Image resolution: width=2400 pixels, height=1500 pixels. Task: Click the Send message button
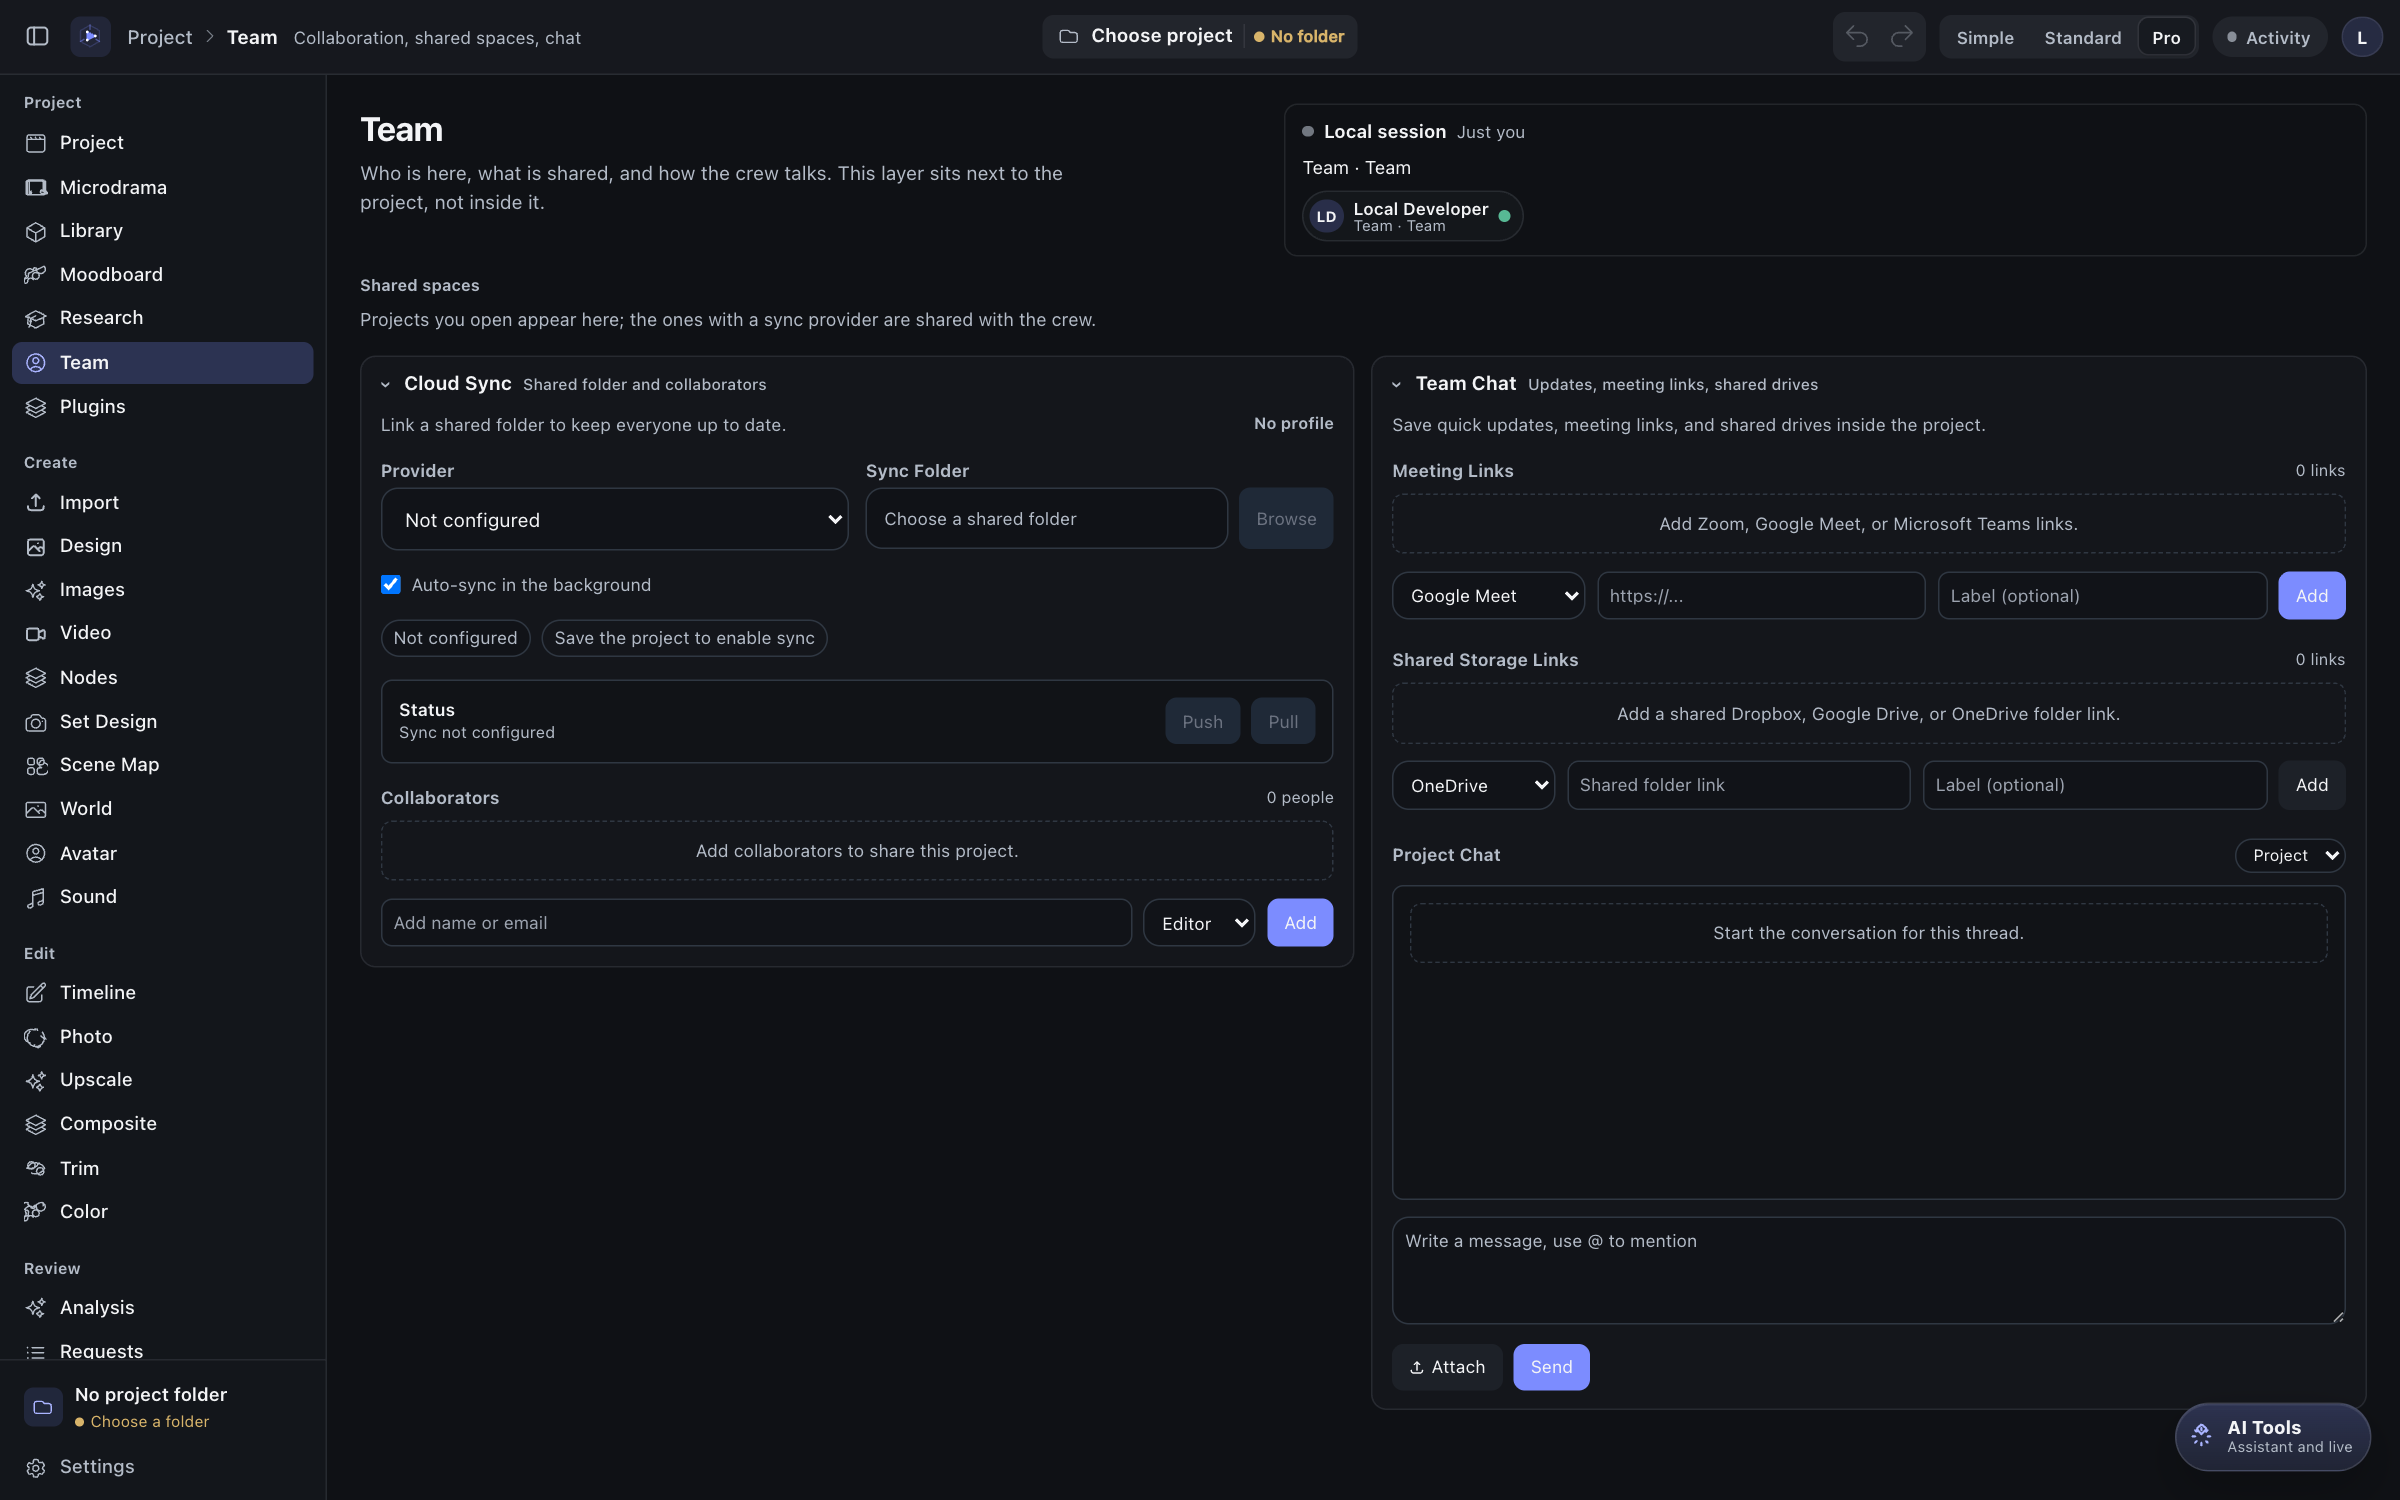1551,1367
